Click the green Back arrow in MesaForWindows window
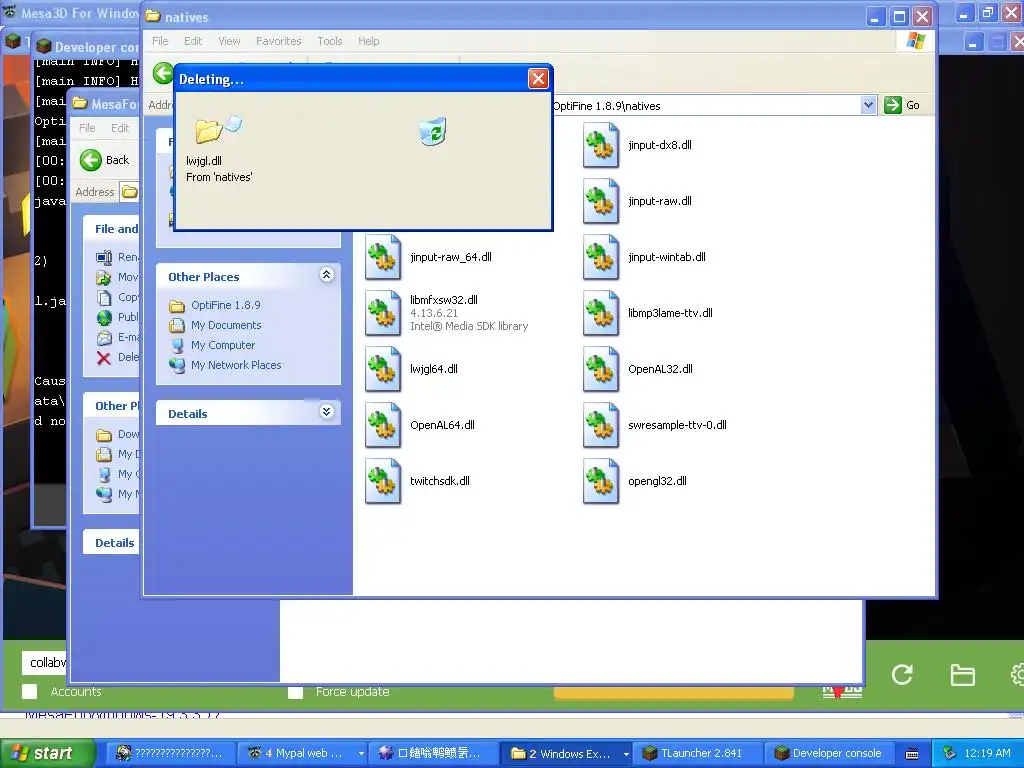Image resolution: width=1024 pixels, height=768 pixels. tap(91, 160)
